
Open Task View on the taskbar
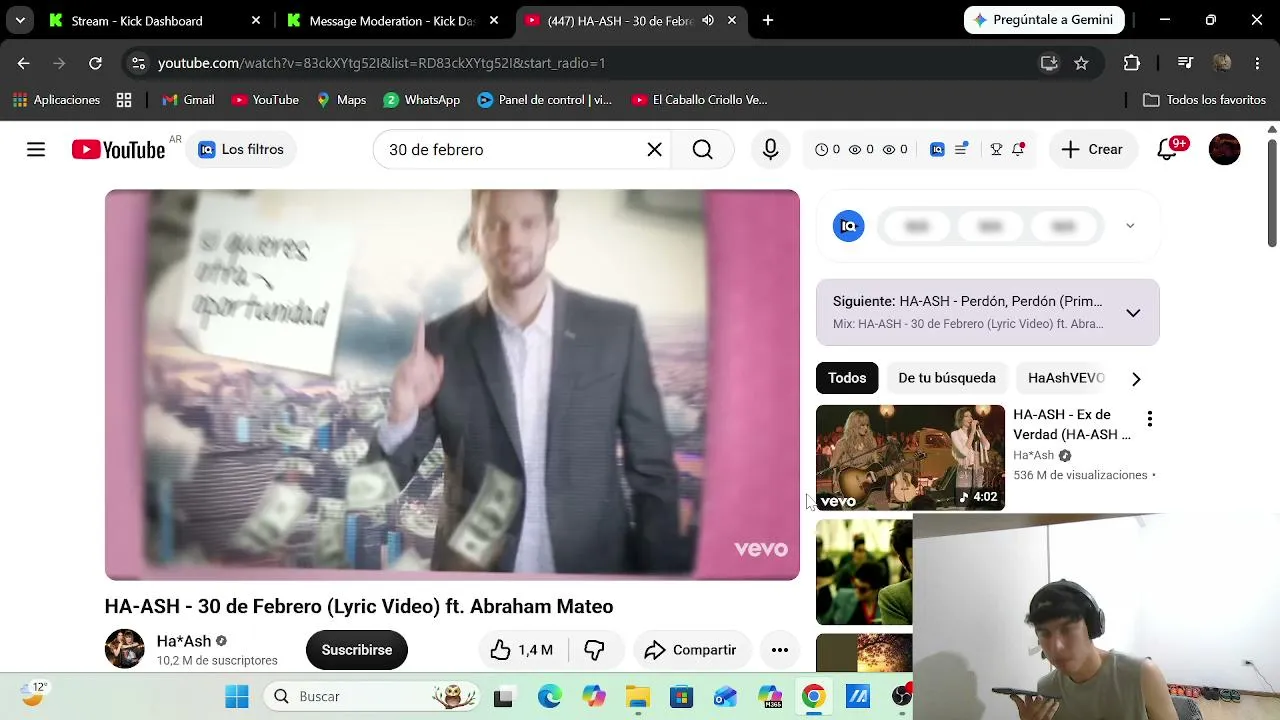pos(503,697)
